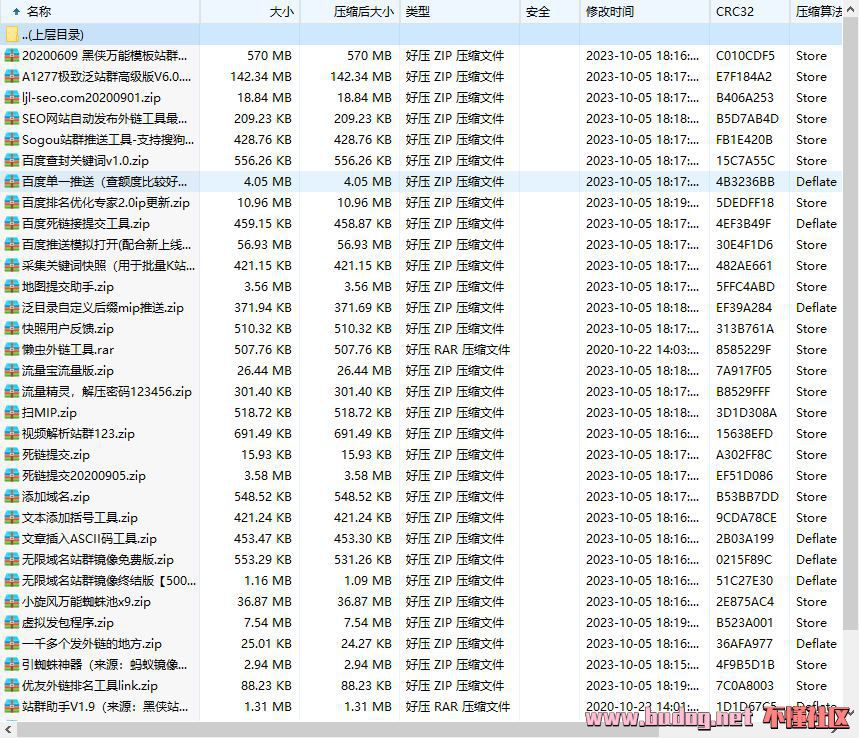This screenshot has height=738, width=859.
Task: Sort by the 压缩后大小 column header
Action: [x=363, y=12]
